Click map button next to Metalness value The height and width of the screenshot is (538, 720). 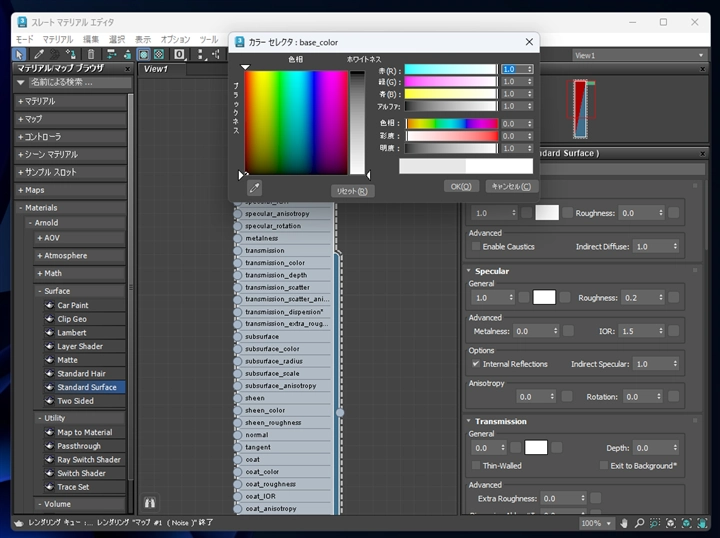tap(568, 331)
